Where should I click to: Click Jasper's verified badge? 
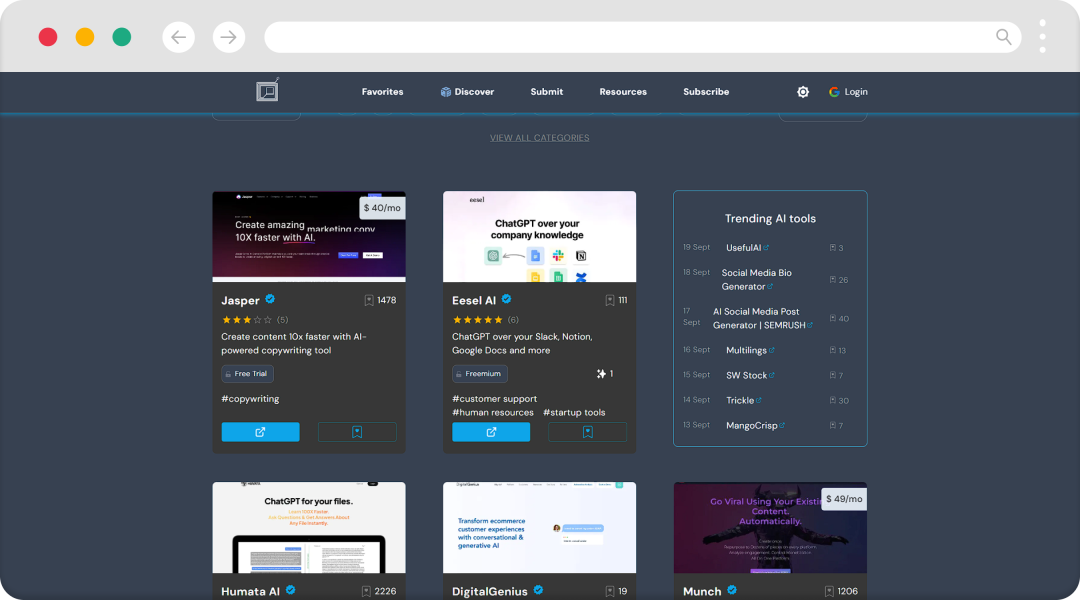point(270,299)
